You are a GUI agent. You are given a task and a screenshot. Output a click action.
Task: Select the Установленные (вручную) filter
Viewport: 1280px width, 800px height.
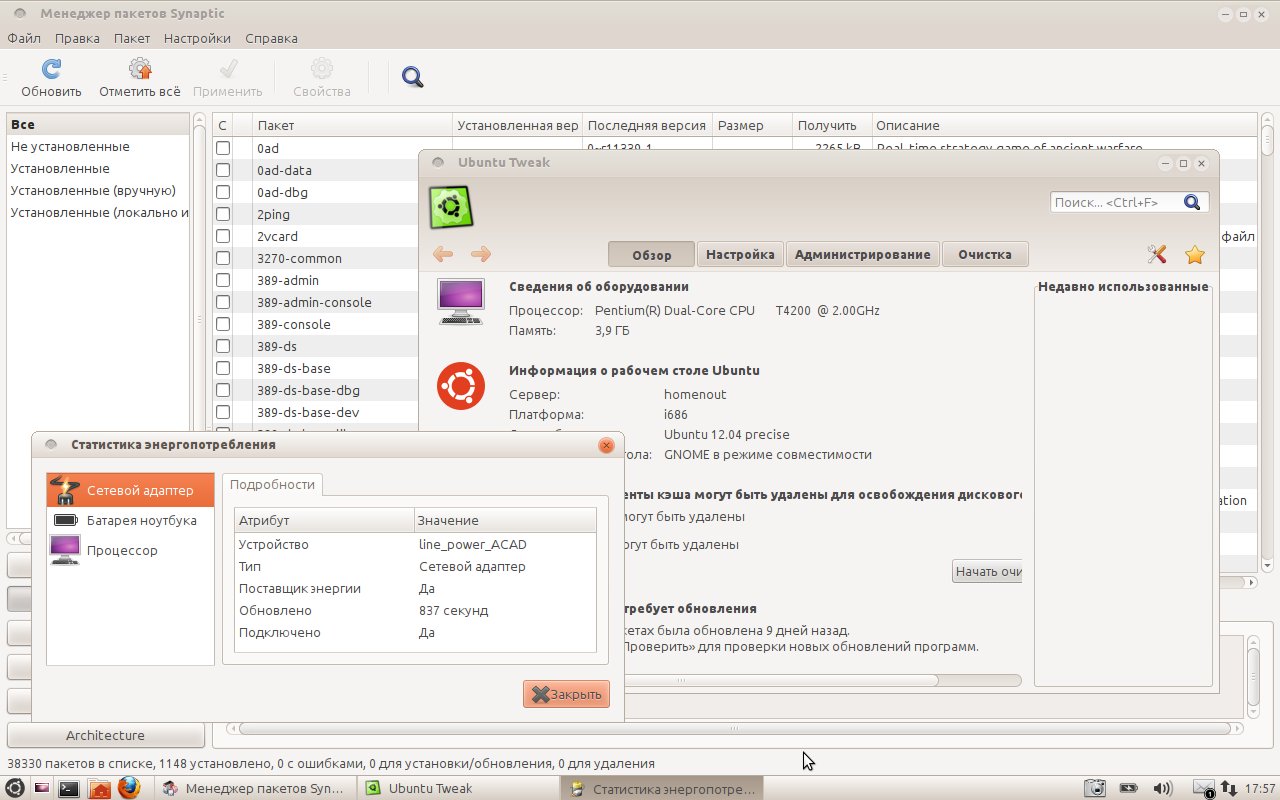93,190
